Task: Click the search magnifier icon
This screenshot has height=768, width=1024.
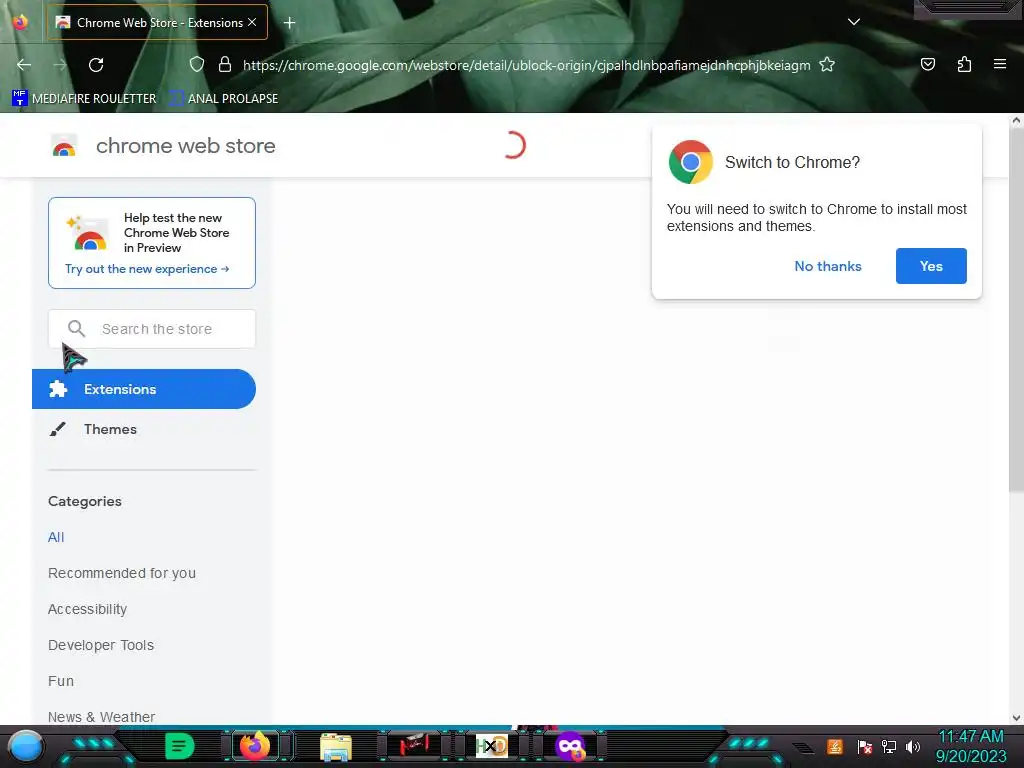Action: pyautogui.click(x=76, y=328)
